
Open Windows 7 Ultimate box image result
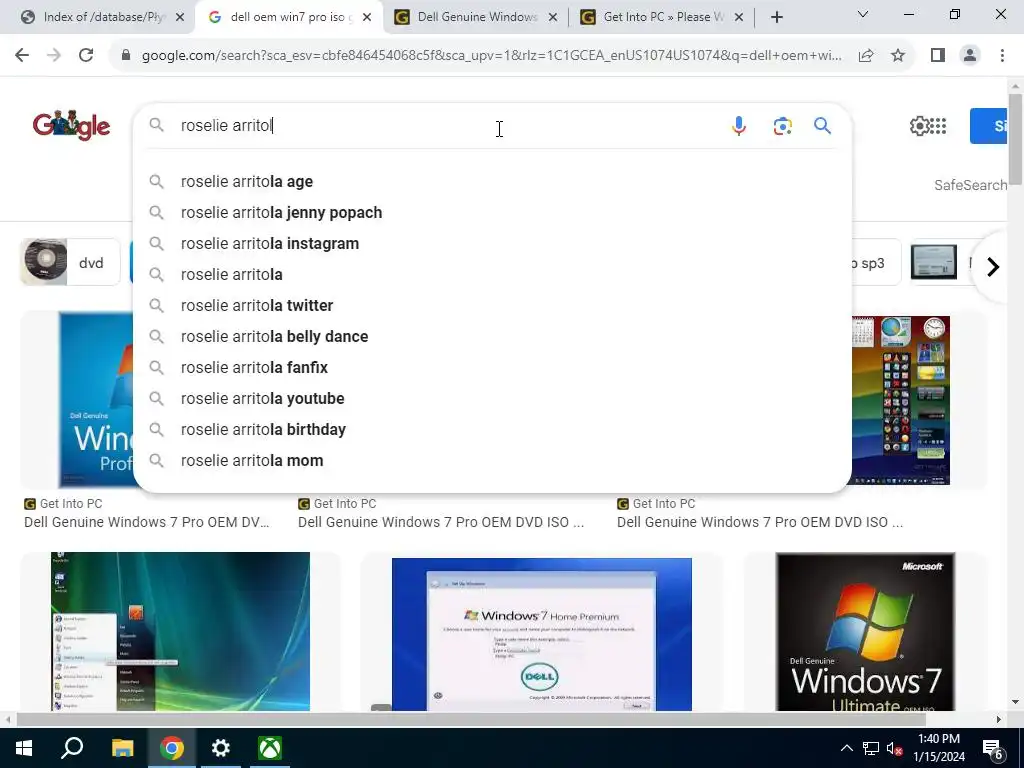pyautogui.click(x=865, y=632)
